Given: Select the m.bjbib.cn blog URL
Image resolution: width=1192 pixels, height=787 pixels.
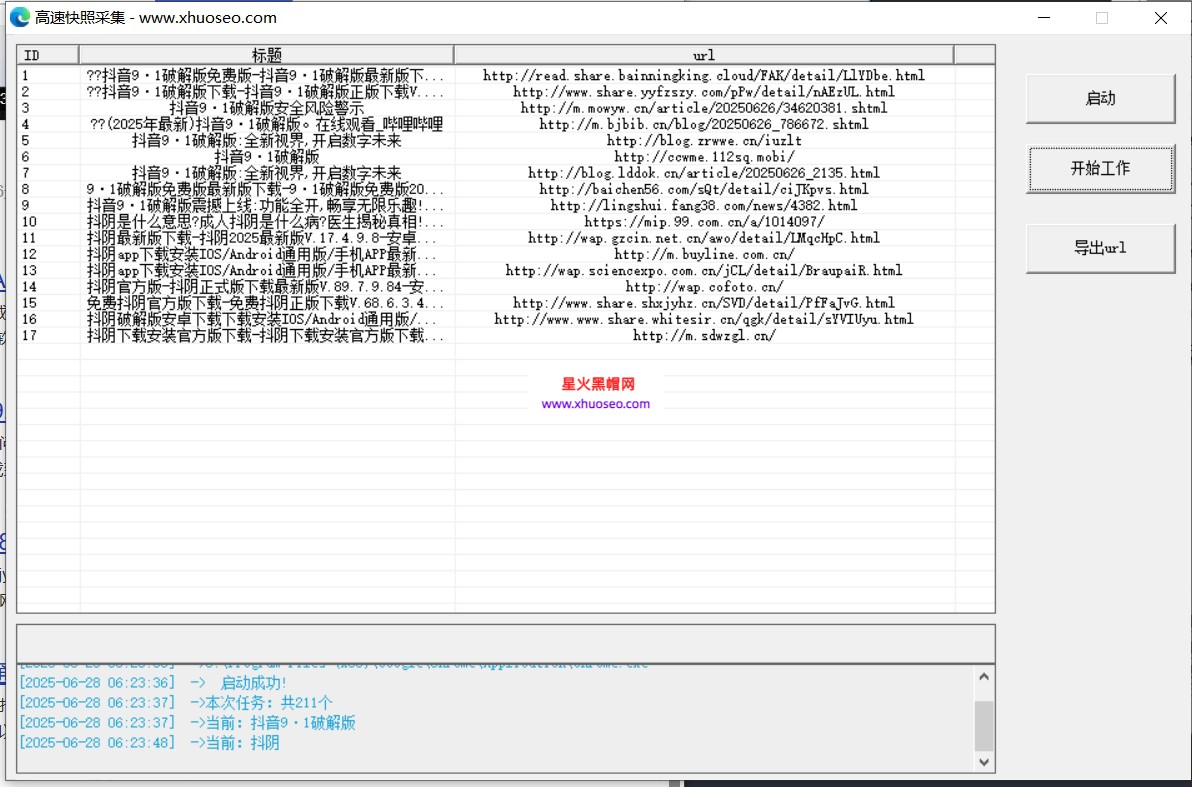Looking at the screenshot, I should coord(704,125).
